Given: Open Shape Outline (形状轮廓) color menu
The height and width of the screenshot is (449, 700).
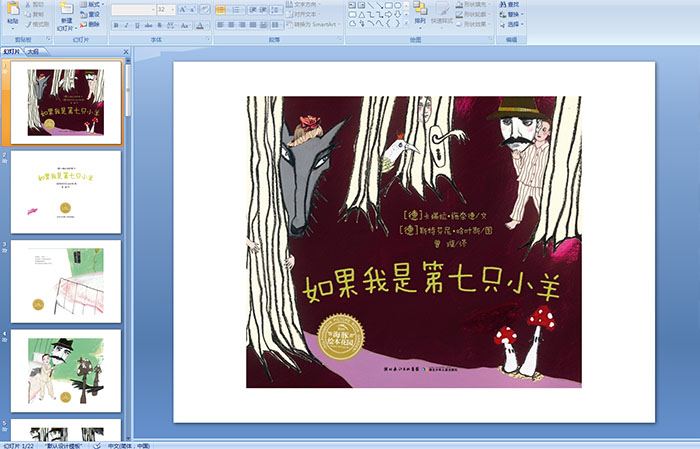Looking at the screenshot, I should [x=472, y=14].
